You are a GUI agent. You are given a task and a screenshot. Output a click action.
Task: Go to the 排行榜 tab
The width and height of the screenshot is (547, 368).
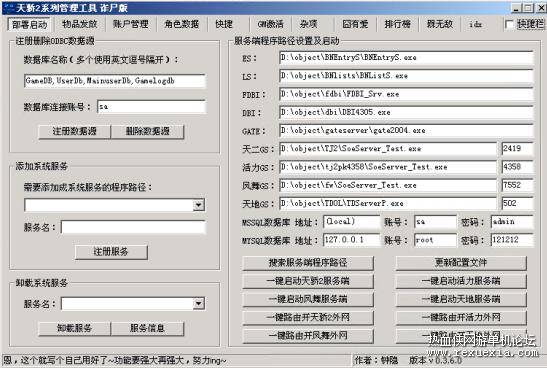397,24
